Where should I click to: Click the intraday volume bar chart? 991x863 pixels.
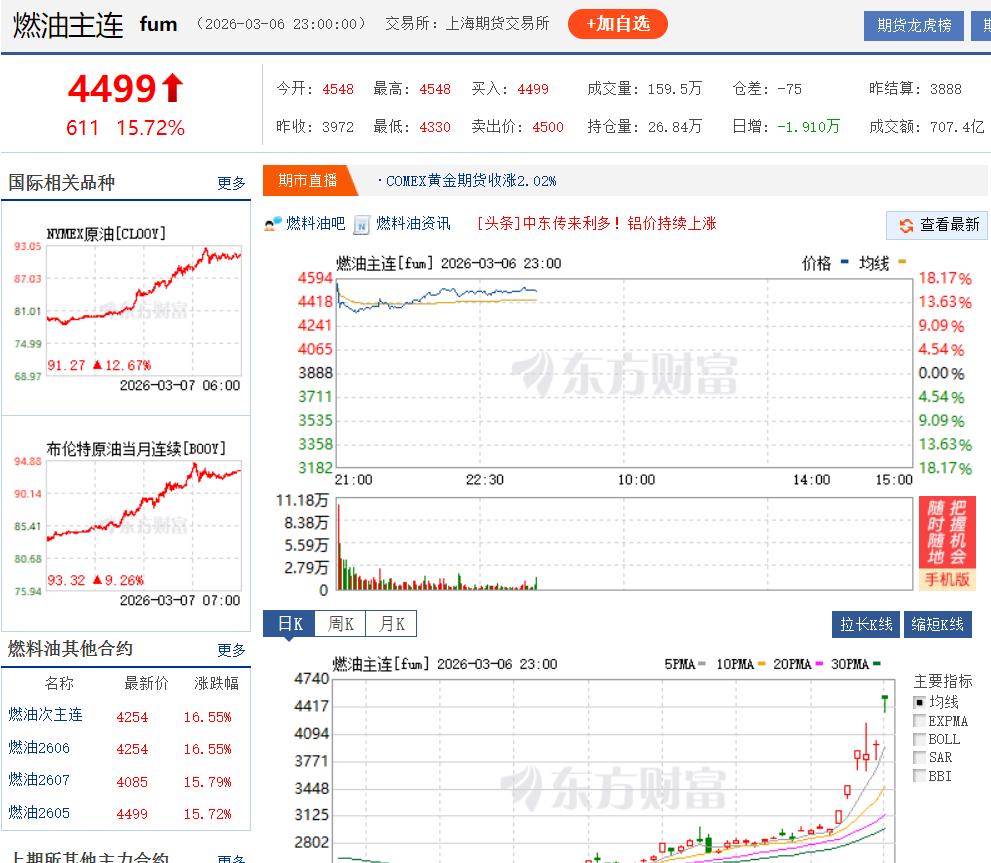pos(624,544)
